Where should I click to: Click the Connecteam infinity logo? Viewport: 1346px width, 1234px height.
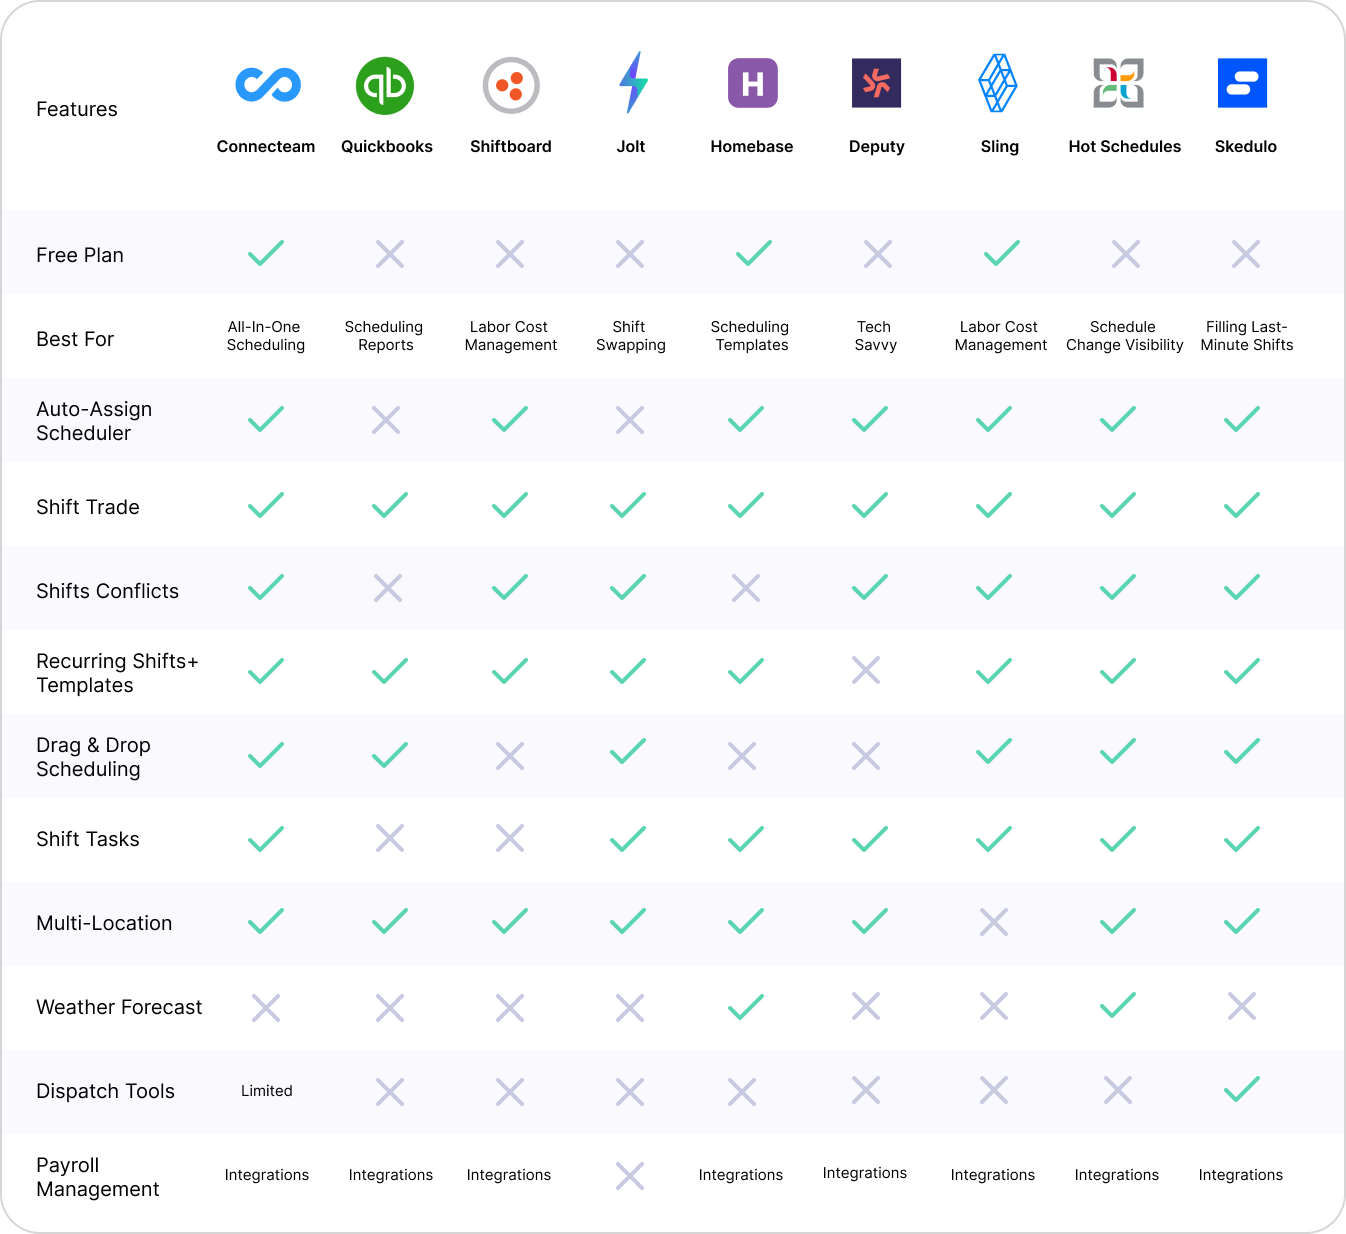[265, 85]
